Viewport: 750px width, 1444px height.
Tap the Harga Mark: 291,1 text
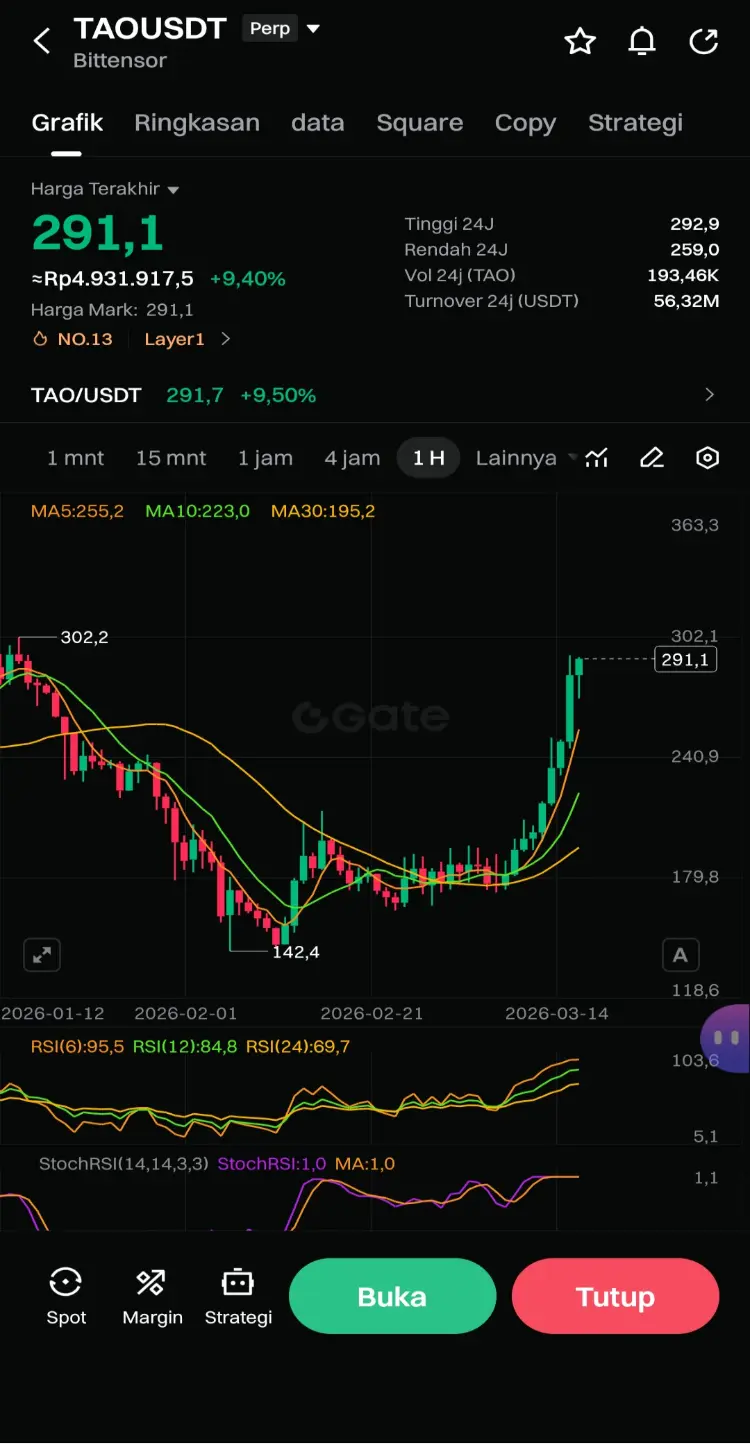click(112, 310)
